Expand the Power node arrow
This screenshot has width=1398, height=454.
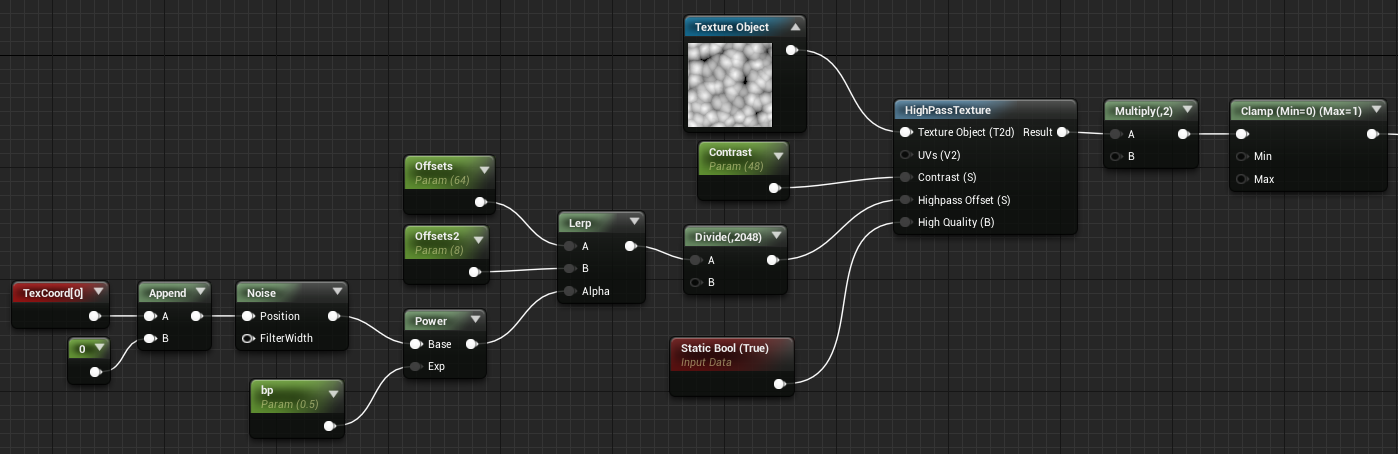[476, 321]
